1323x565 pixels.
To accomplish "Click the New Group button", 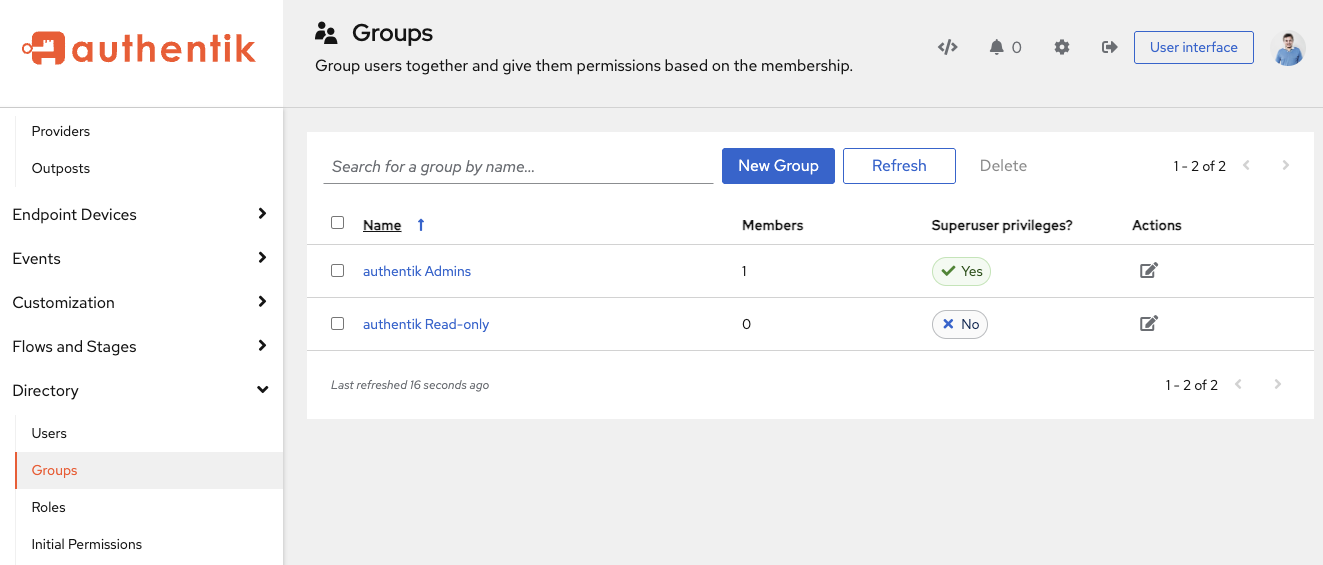I will coord(778,166).
